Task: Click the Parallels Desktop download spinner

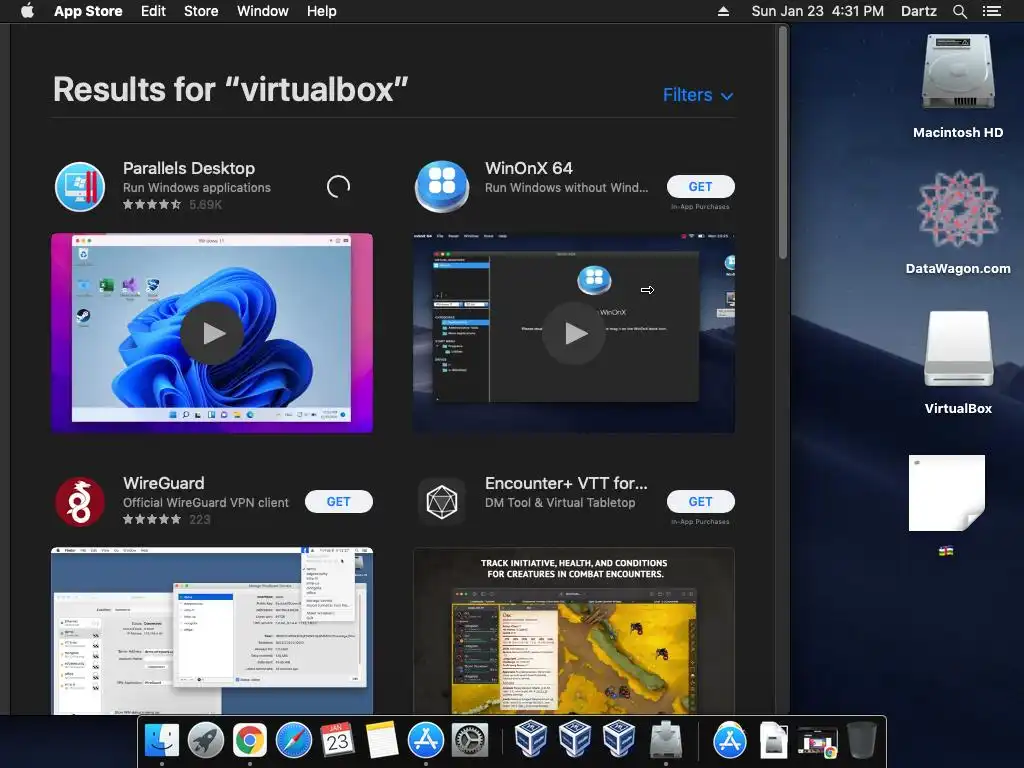Action: click(x=338, y=187)
